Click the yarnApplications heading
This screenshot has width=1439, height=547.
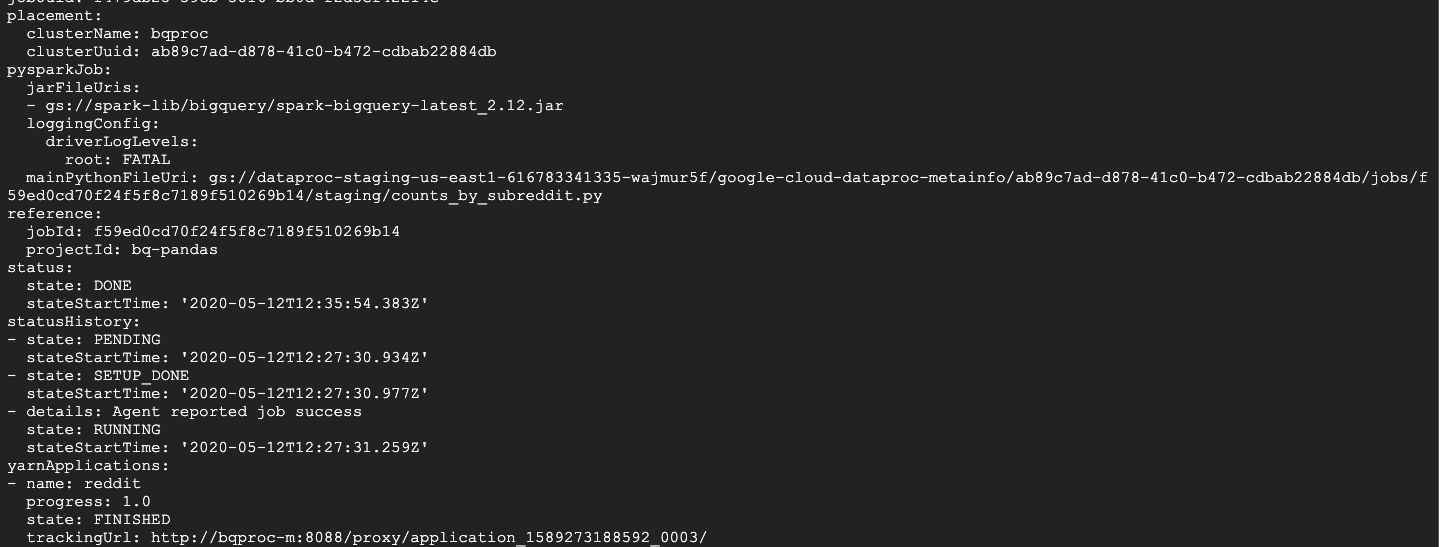(x=88, y=466)
